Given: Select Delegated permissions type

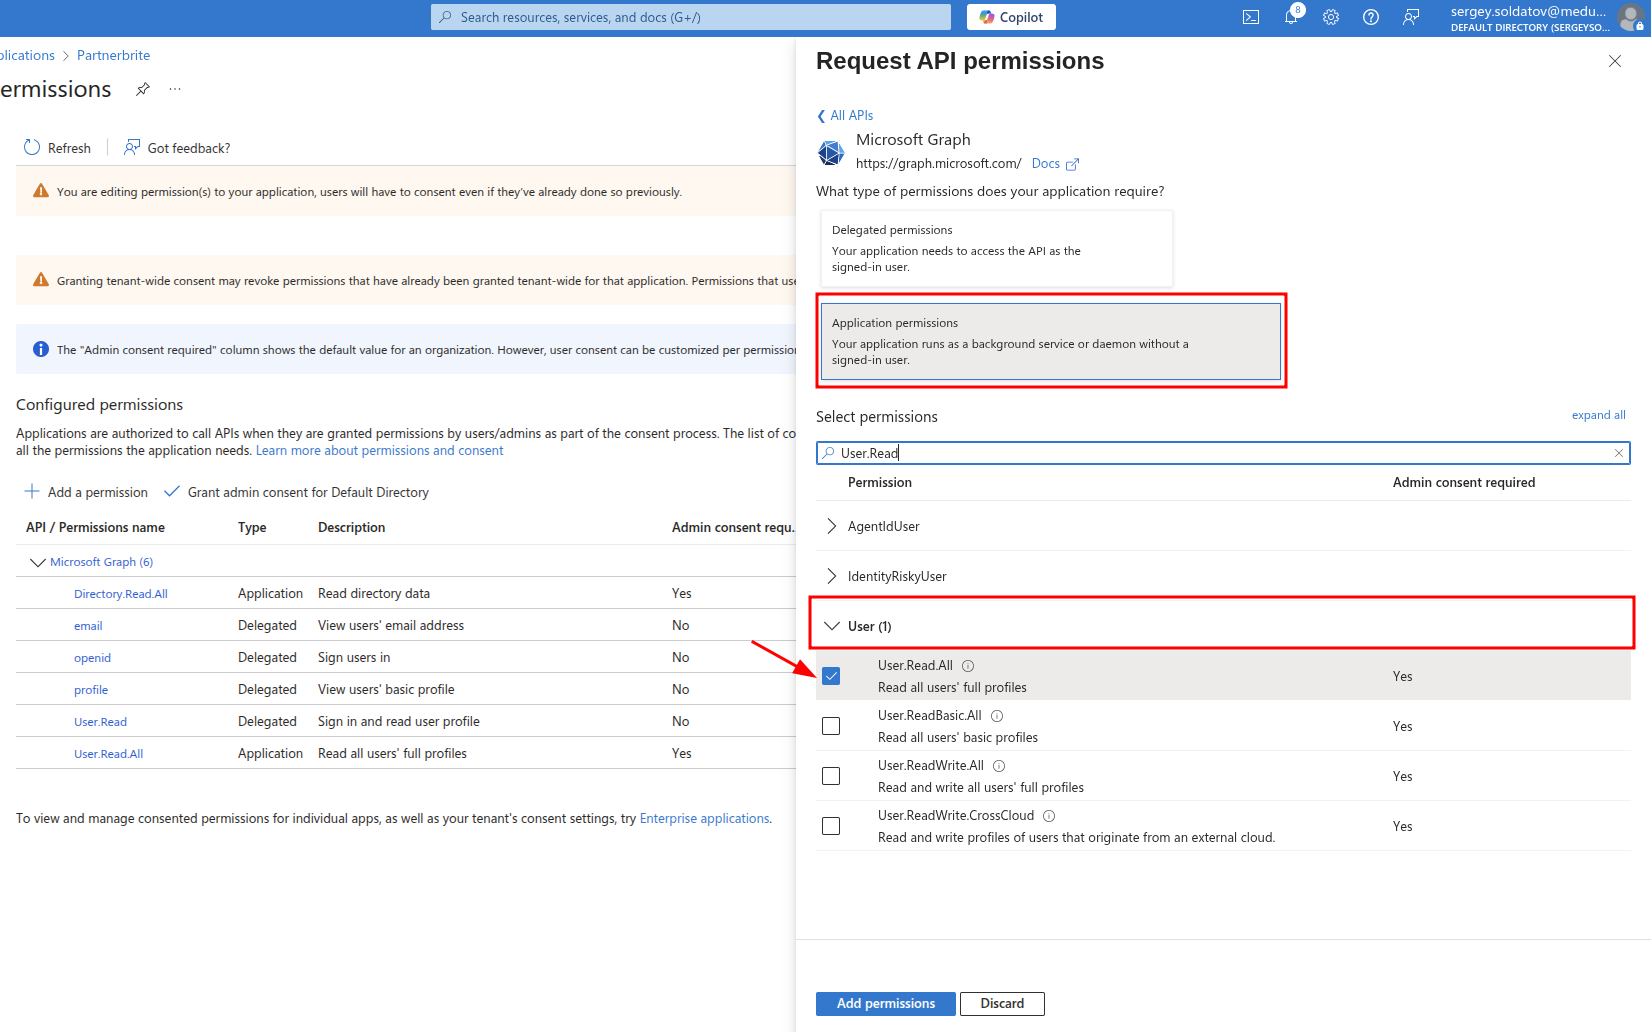Looking at the screenshot, I should (x=996, y=248).
